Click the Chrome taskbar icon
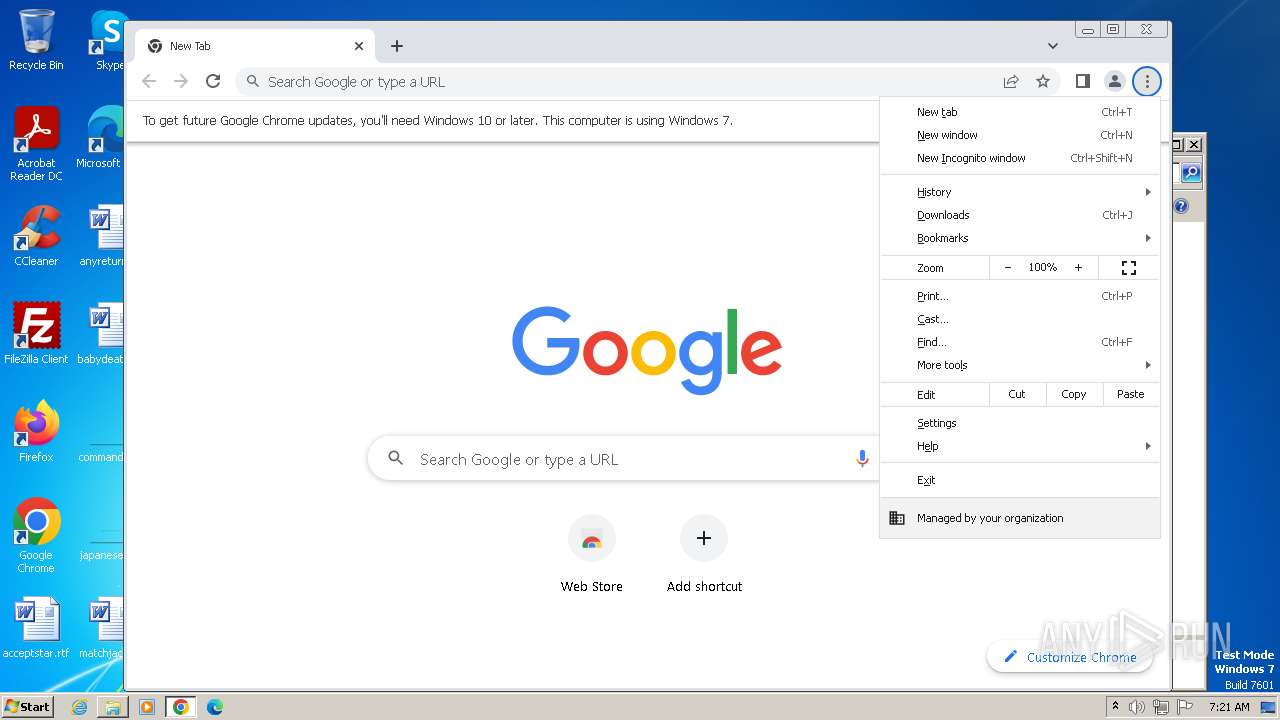 [x=180, y=707]
